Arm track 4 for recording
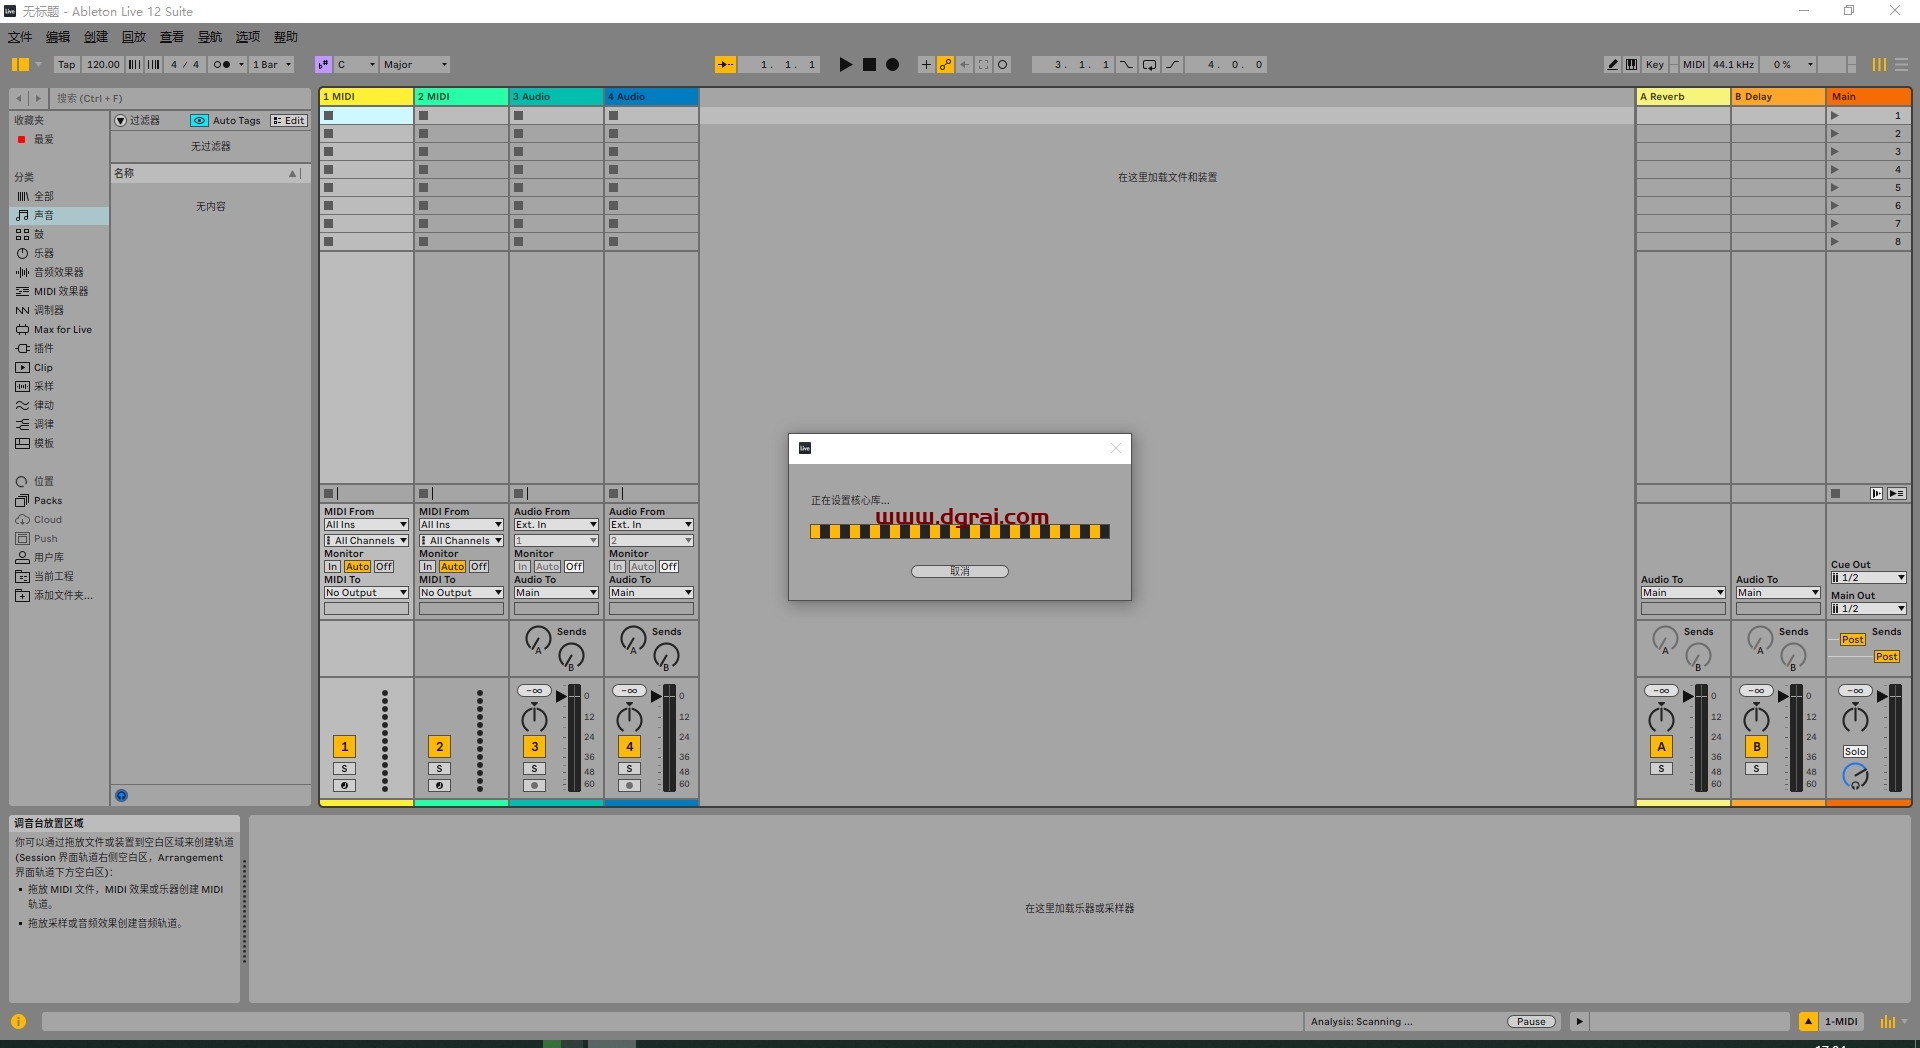Viewport: 1920px width, 1048px height. click(629, 785)
